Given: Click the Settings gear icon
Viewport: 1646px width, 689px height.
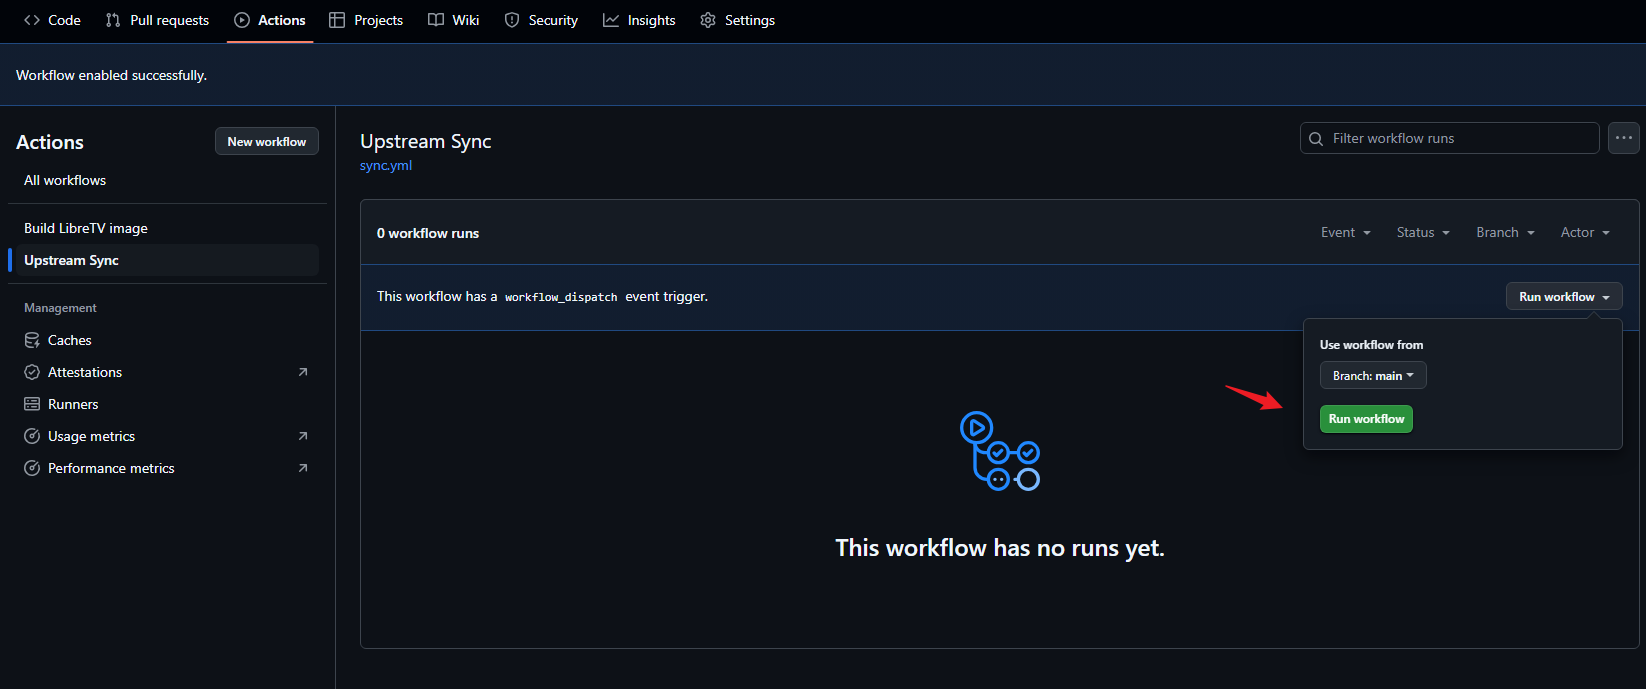Looking at the screenshot, I should (708, 20).
